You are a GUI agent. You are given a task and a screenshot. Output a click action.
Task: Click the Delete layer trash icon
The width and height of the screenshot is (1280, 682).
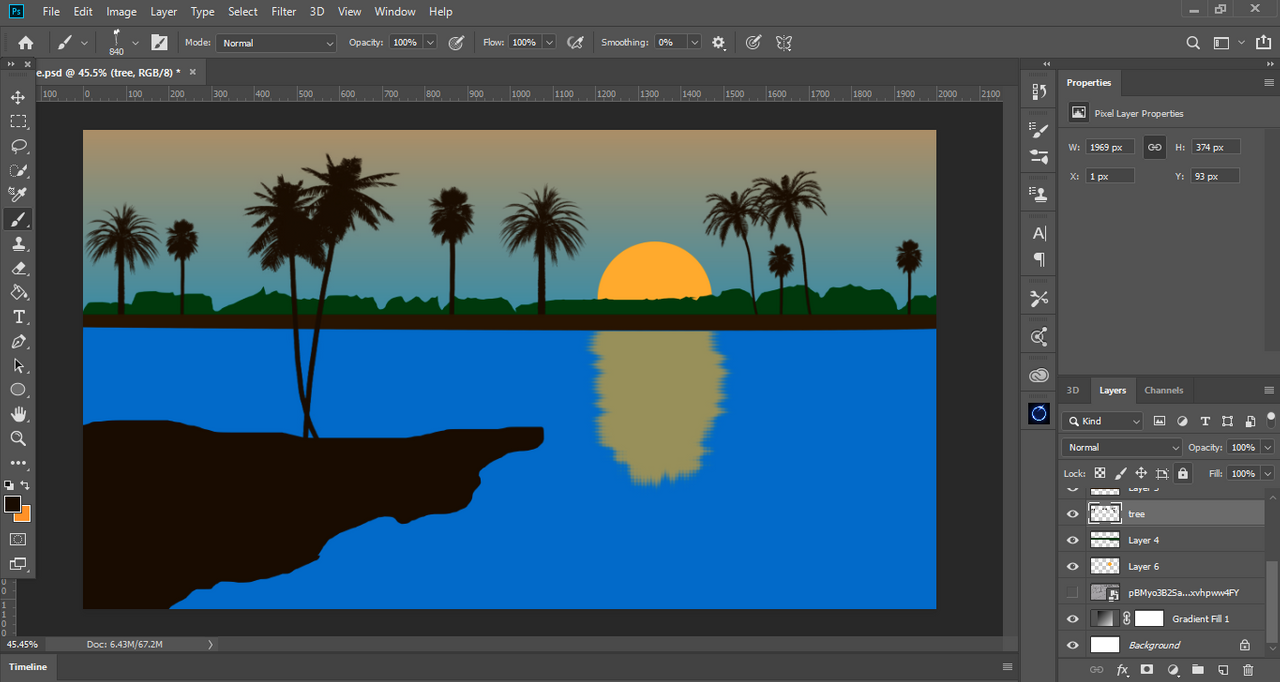point(1248,669)
